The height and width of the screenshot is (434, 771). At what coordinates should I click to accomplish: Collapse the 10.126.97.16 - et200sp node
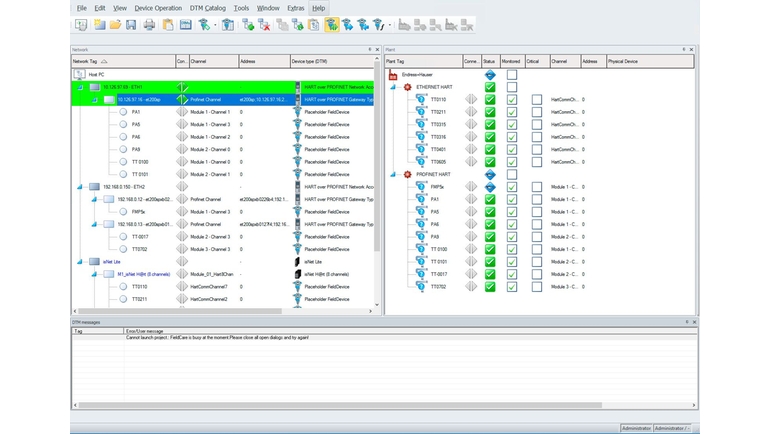pyautogui.click(x=94, y=100)
